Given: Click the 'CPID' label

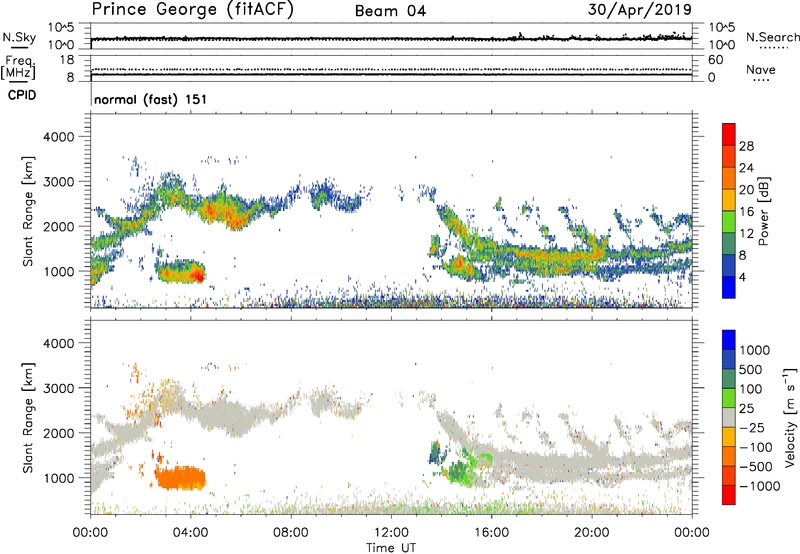Looking at the screenshot, I should click(x=22, y=95).
